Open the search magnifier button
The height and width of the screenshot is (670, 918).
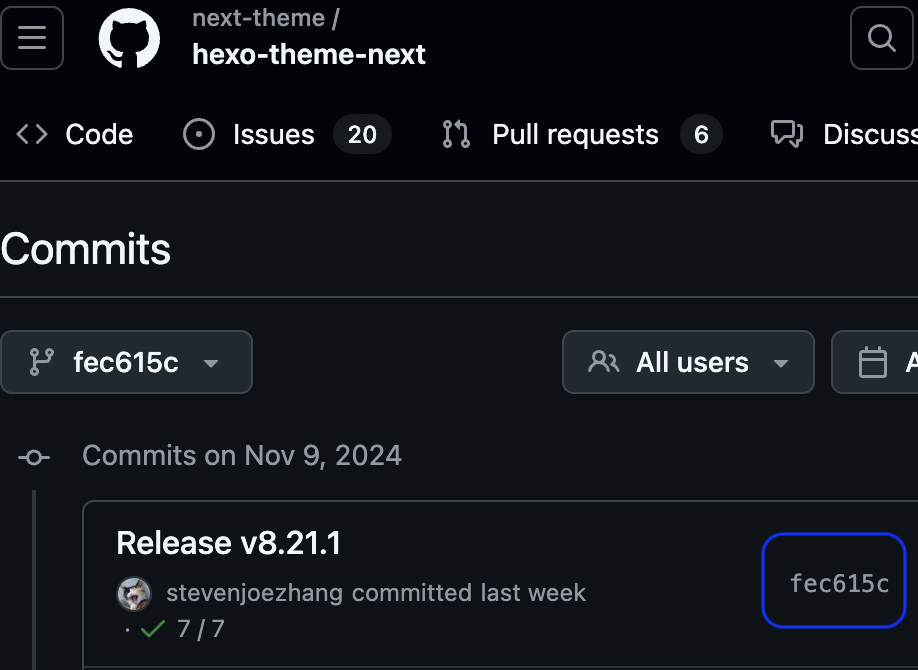pyautogui.click(x=882, y=38)
